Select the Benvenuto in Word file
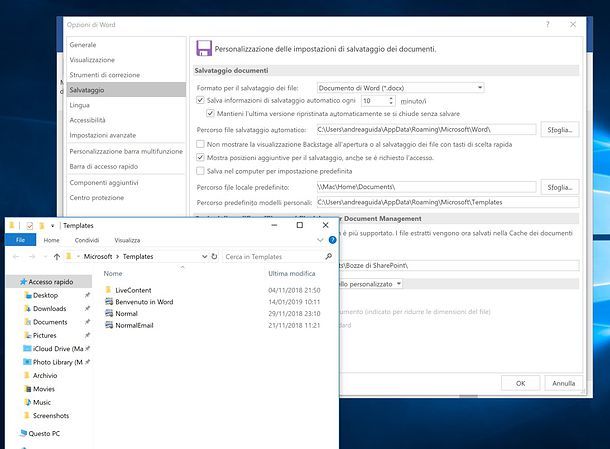This screenshot has height=449, width=610. (139, 302)
